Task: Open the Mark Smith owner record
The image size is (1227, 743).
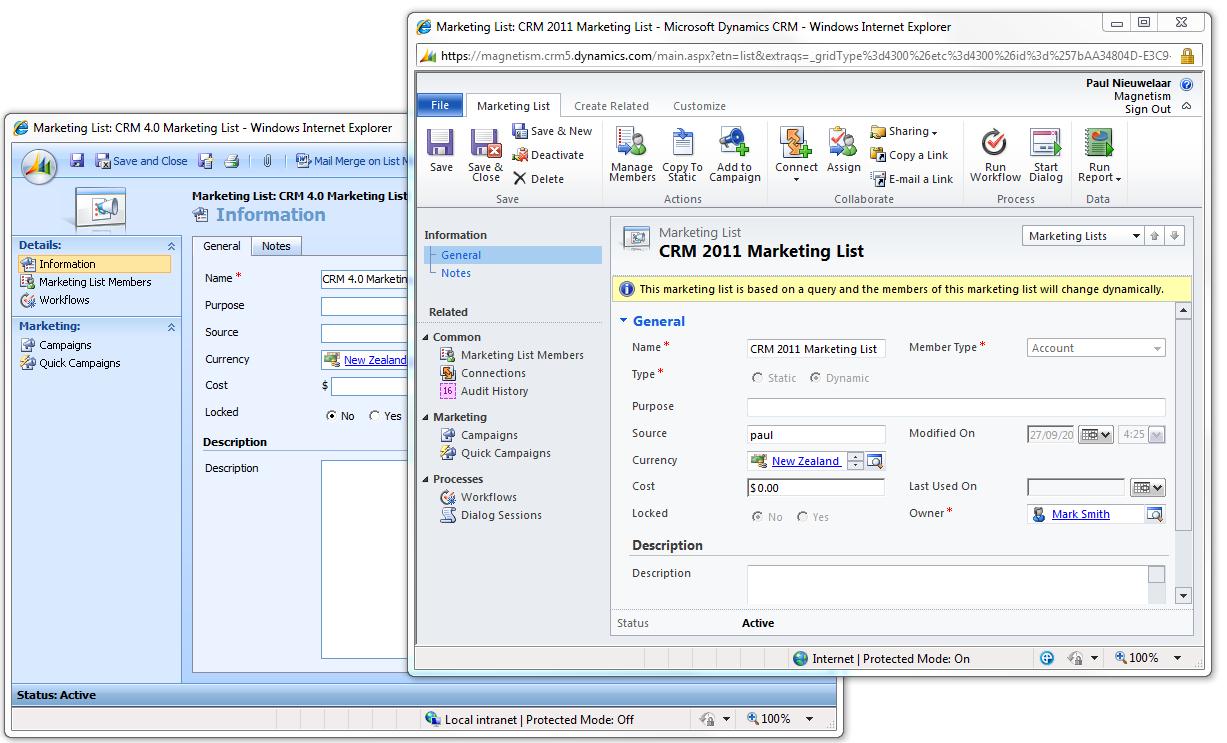Action: (x=1080, y=513)
